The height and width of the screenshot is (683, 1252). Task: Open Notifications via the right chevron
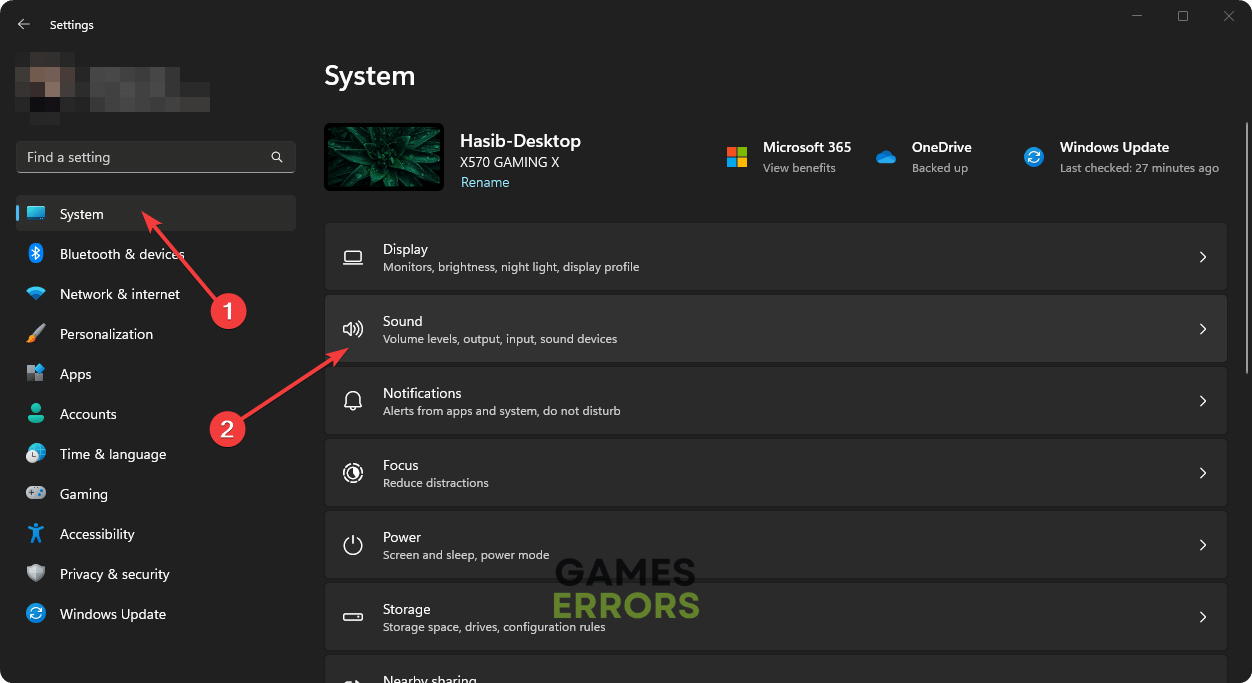[x=1203, y=401]
